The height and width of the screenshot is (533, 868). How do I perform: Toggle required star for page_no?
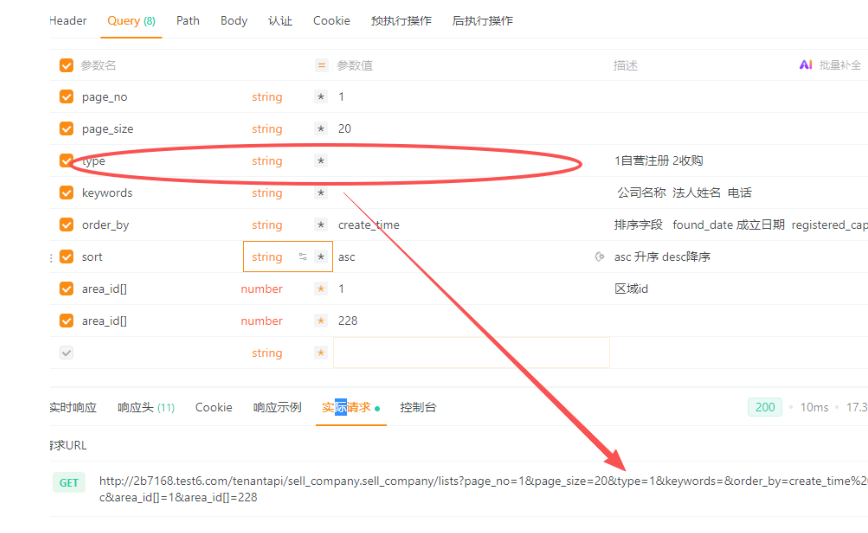(x=321, y=97)
